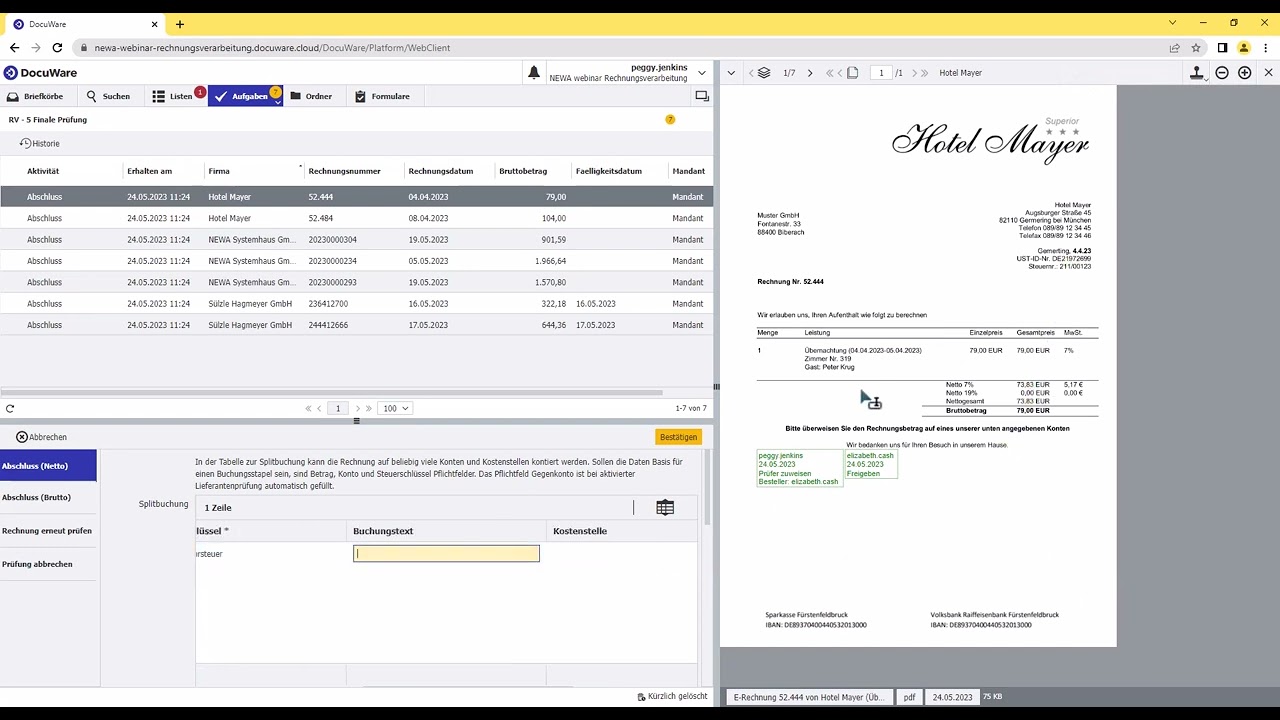This screenshot has height=720, width=1280.
Task: Open the Historie view
Action: pyautogui.click(x=40, y=144)
